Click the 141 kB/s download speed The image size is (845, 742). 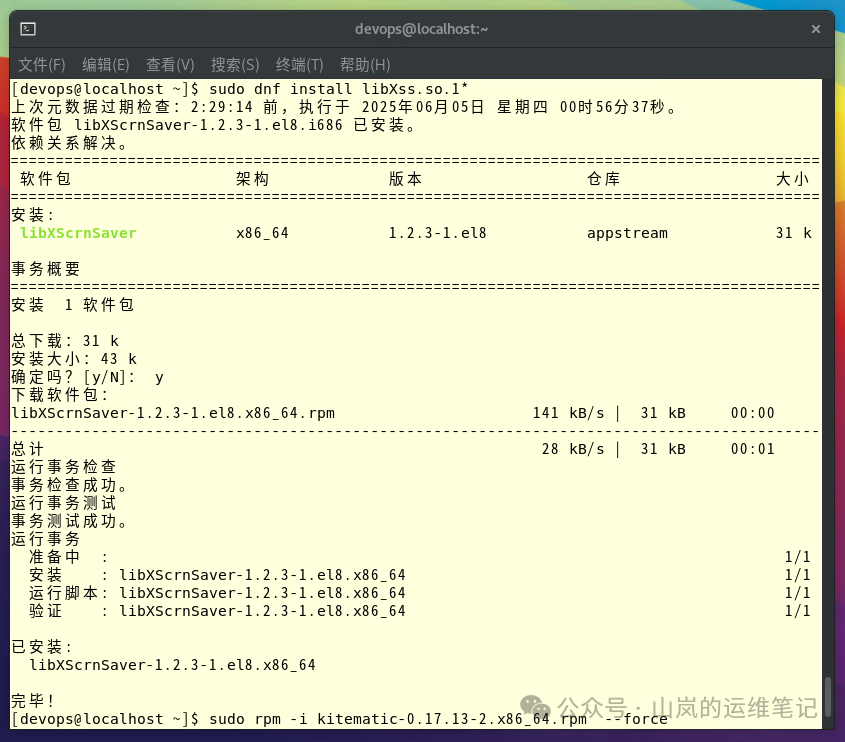coord(569,413)
